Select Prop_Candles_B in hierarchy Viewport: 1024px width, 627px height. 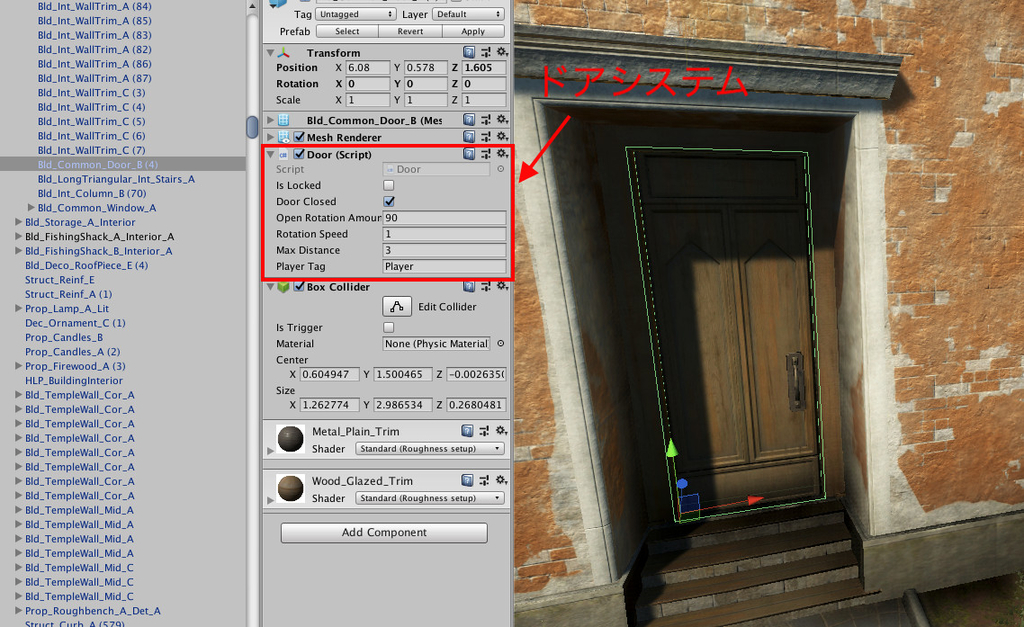coord(64,337)
